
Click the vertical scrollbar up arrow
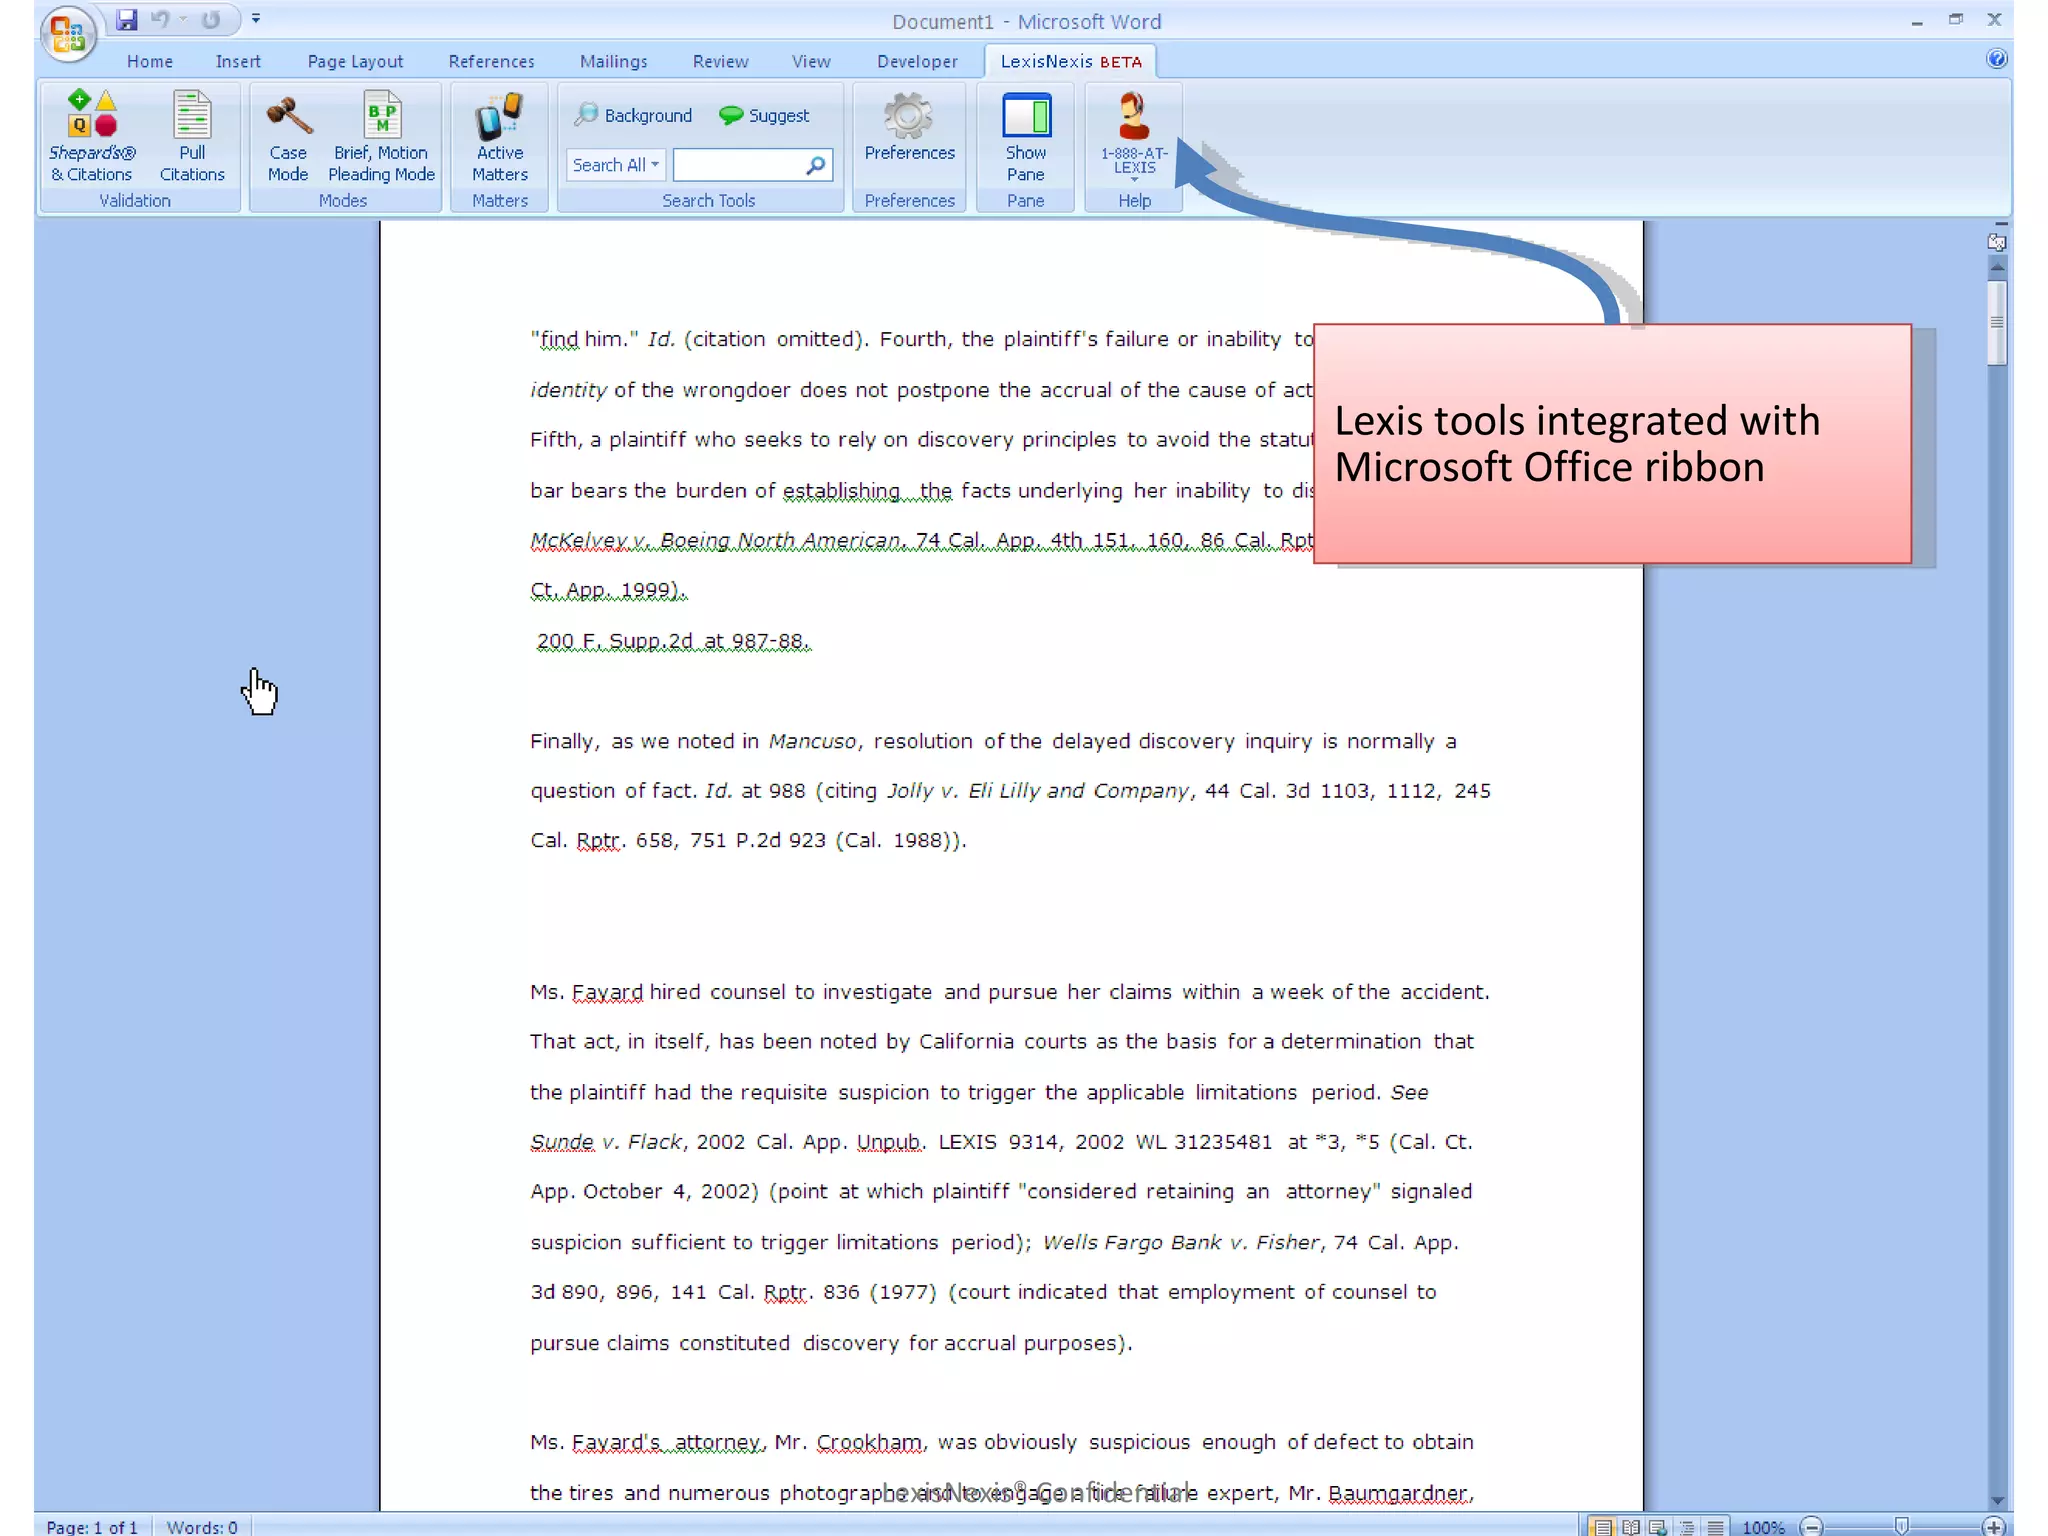click(1997, 267)
